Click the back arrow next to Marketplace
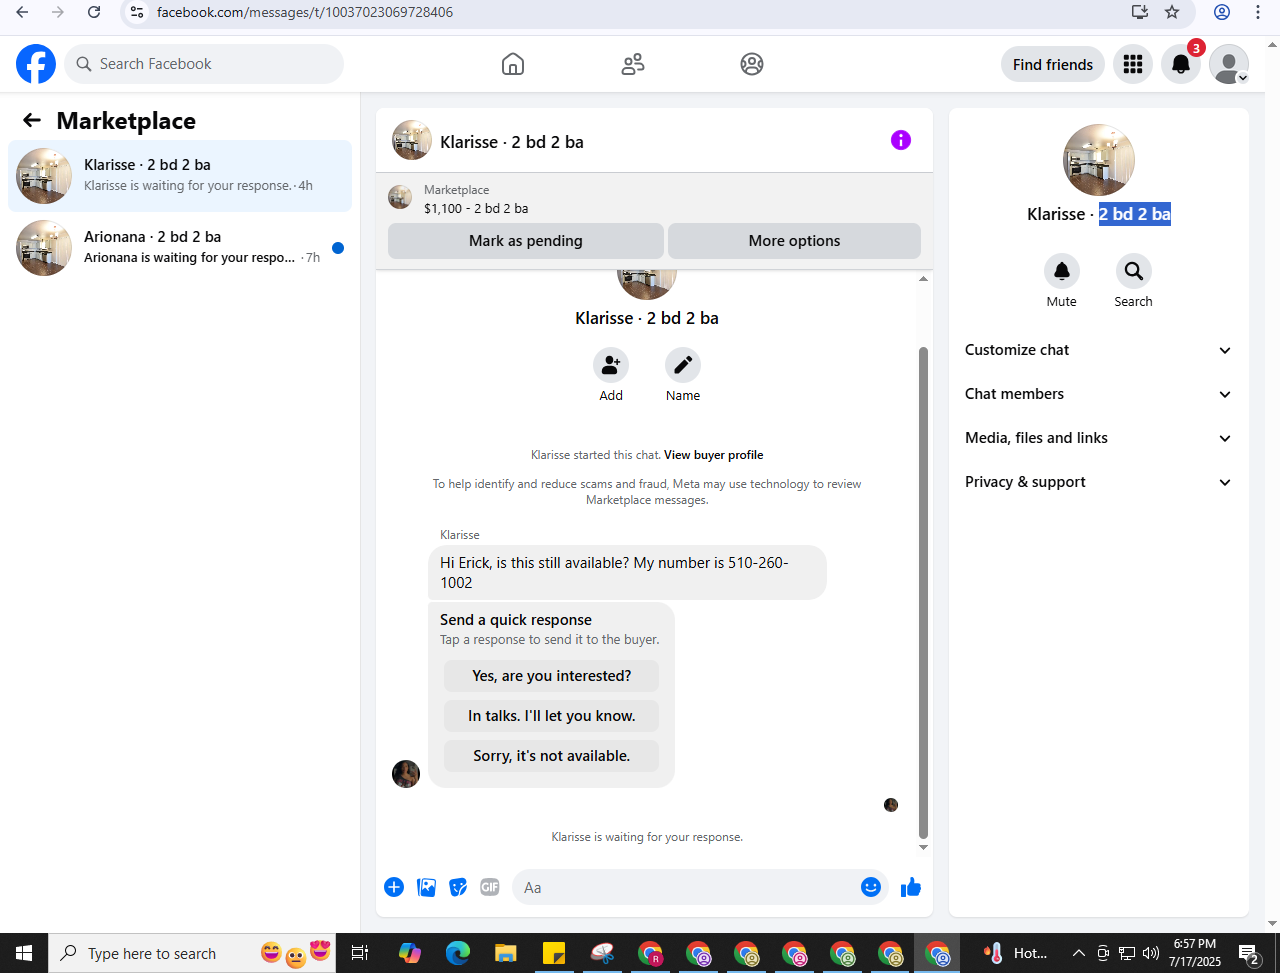The height and width of the screenshot is (973, 1280). (x=32, y=121)
